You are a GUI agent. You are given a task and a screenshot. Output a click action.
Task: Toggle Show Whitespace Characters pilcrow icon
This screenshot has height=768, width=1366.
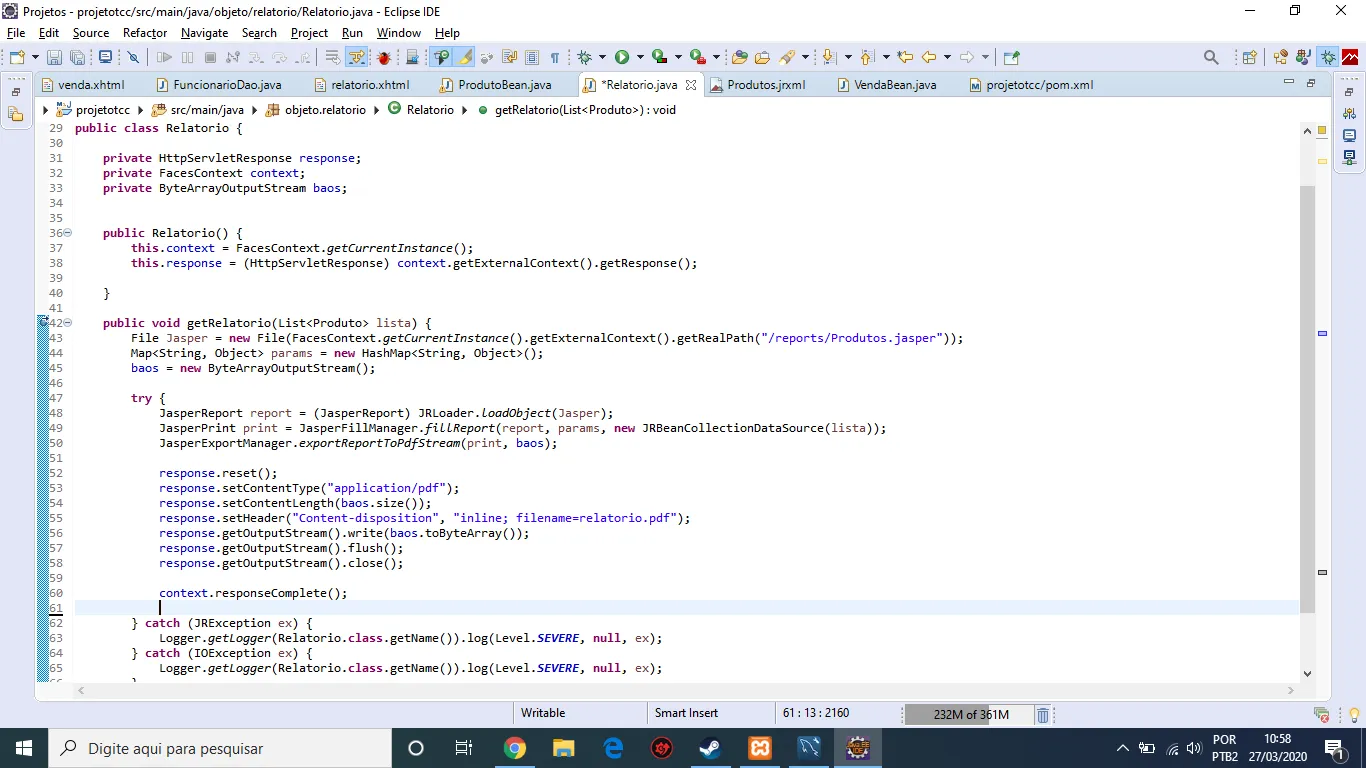[x=554, y=58]
